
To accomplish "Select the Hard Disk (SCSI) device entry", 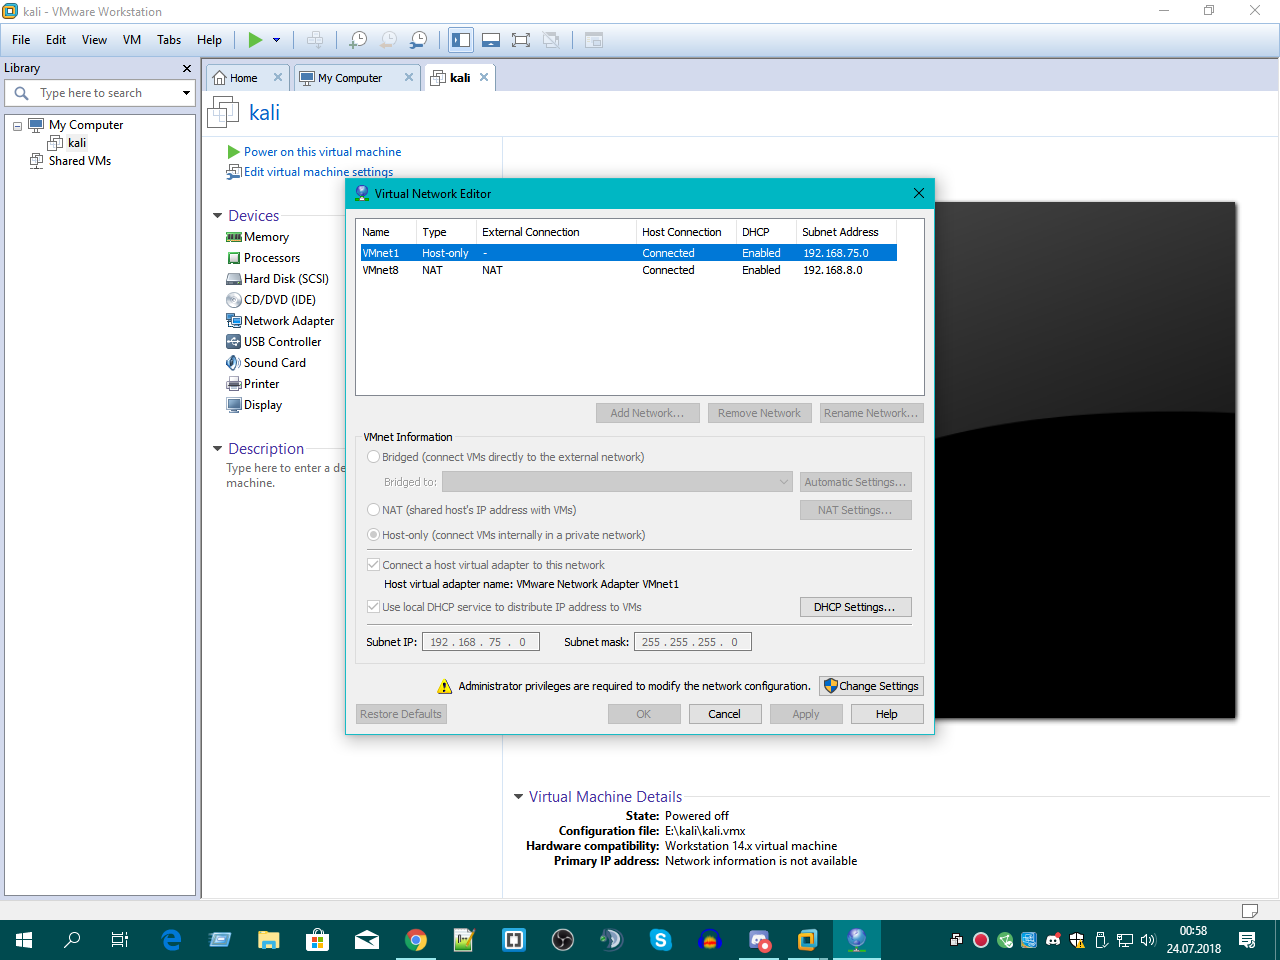I will point(277,279).
